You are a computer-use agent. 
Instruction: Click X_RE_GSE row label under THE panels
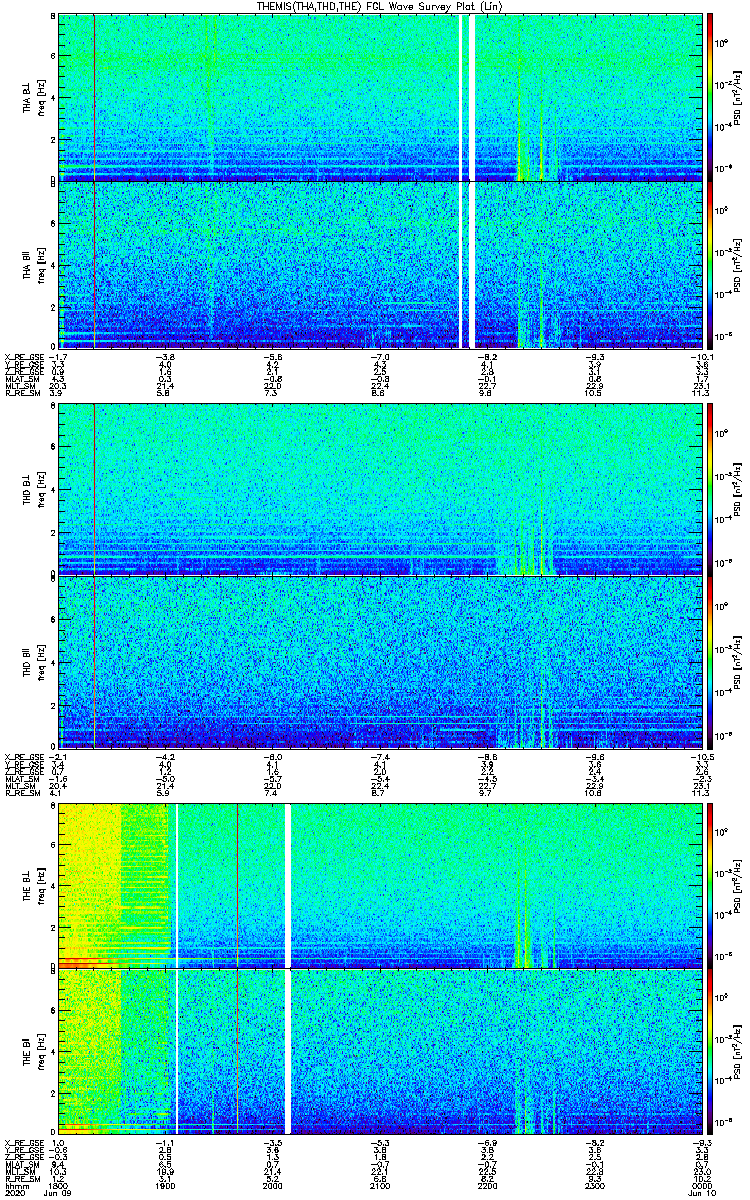(24, 1142)
